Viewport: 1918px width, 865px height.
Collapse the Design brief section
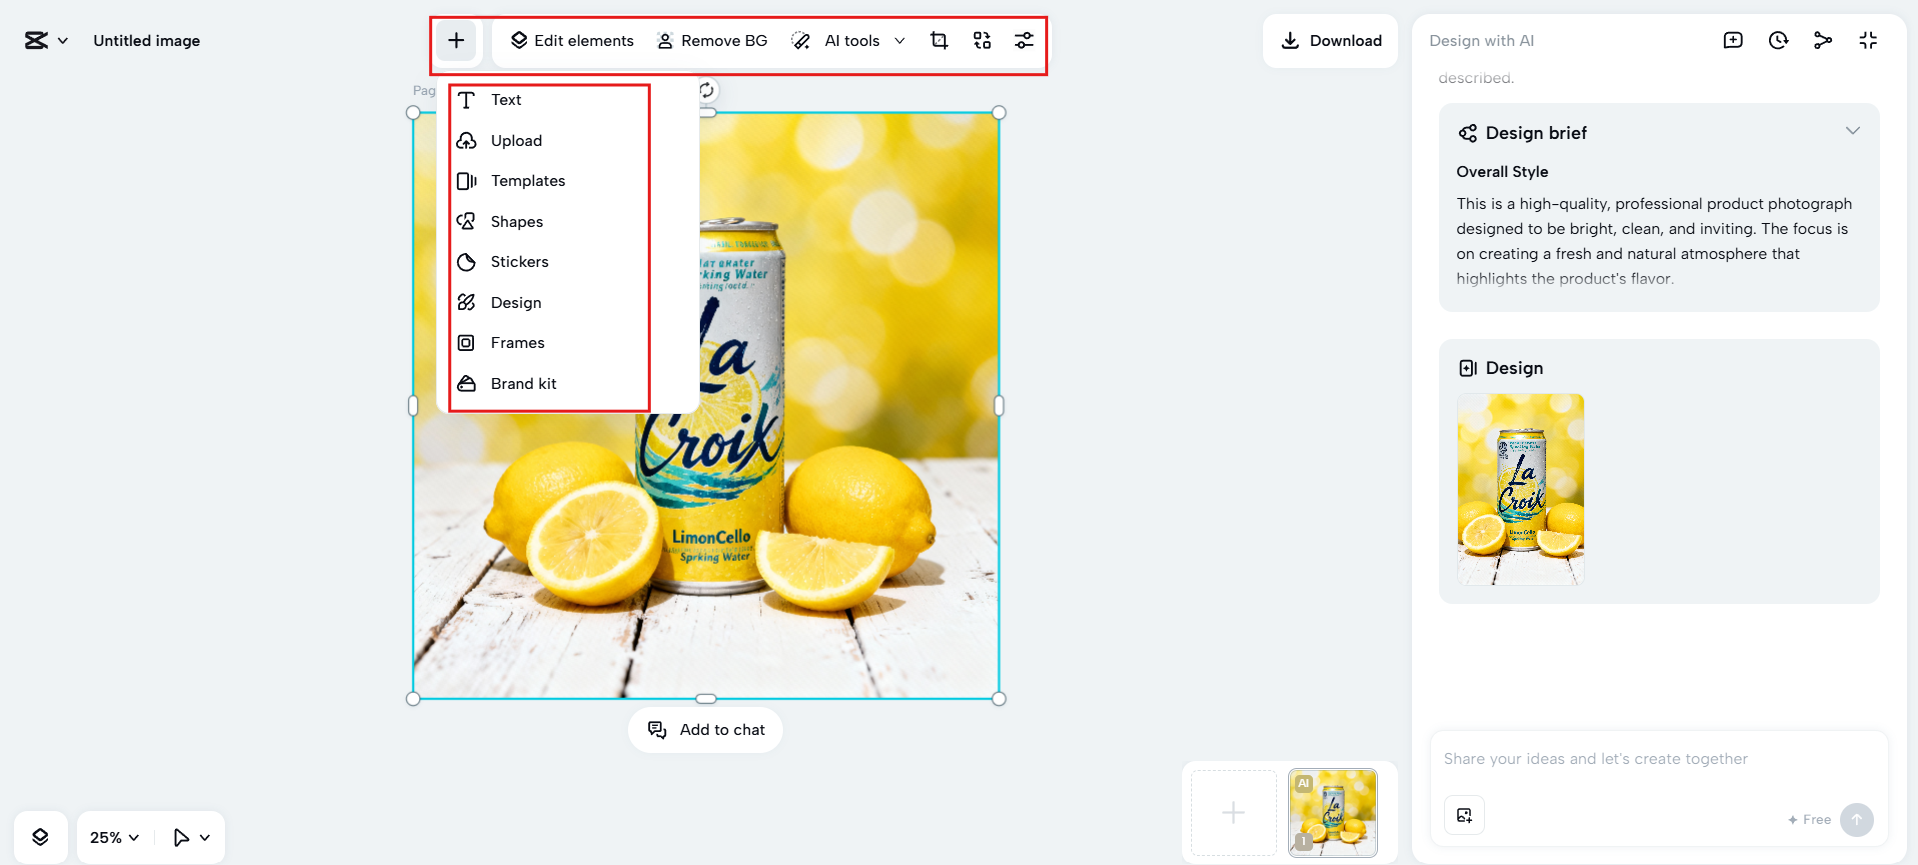[1852, 132]
